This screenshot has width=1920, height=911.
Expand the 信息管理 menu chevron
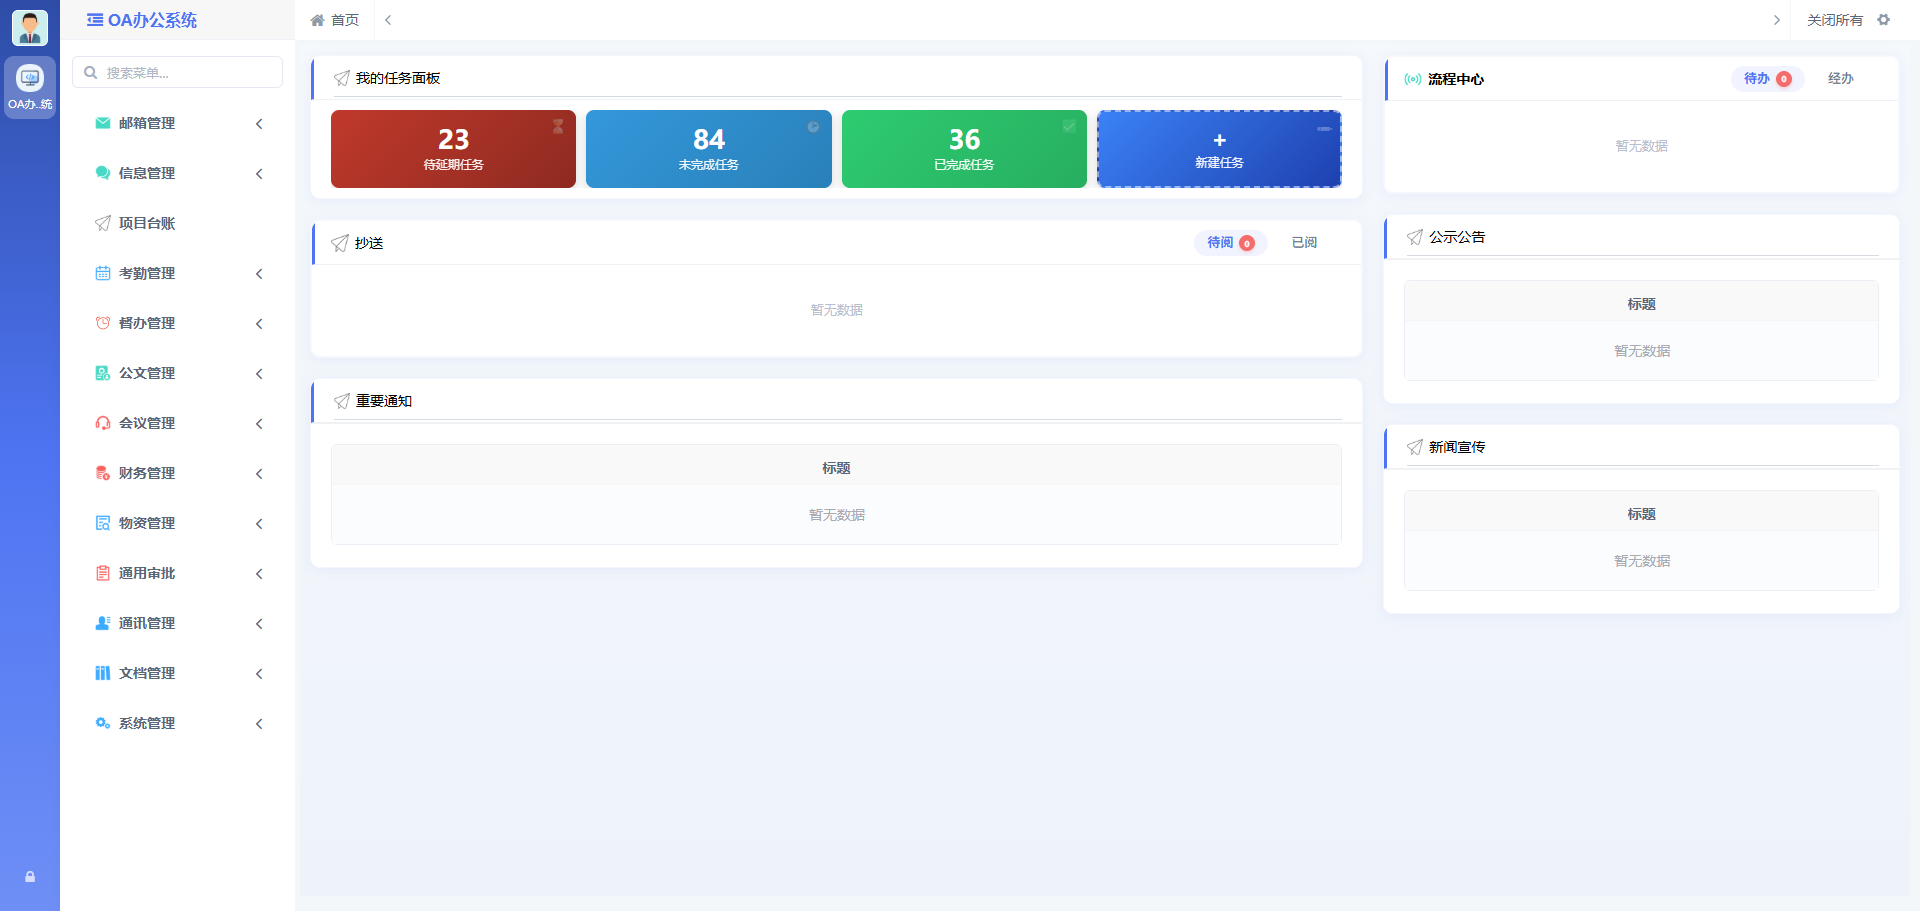[259, 174]
